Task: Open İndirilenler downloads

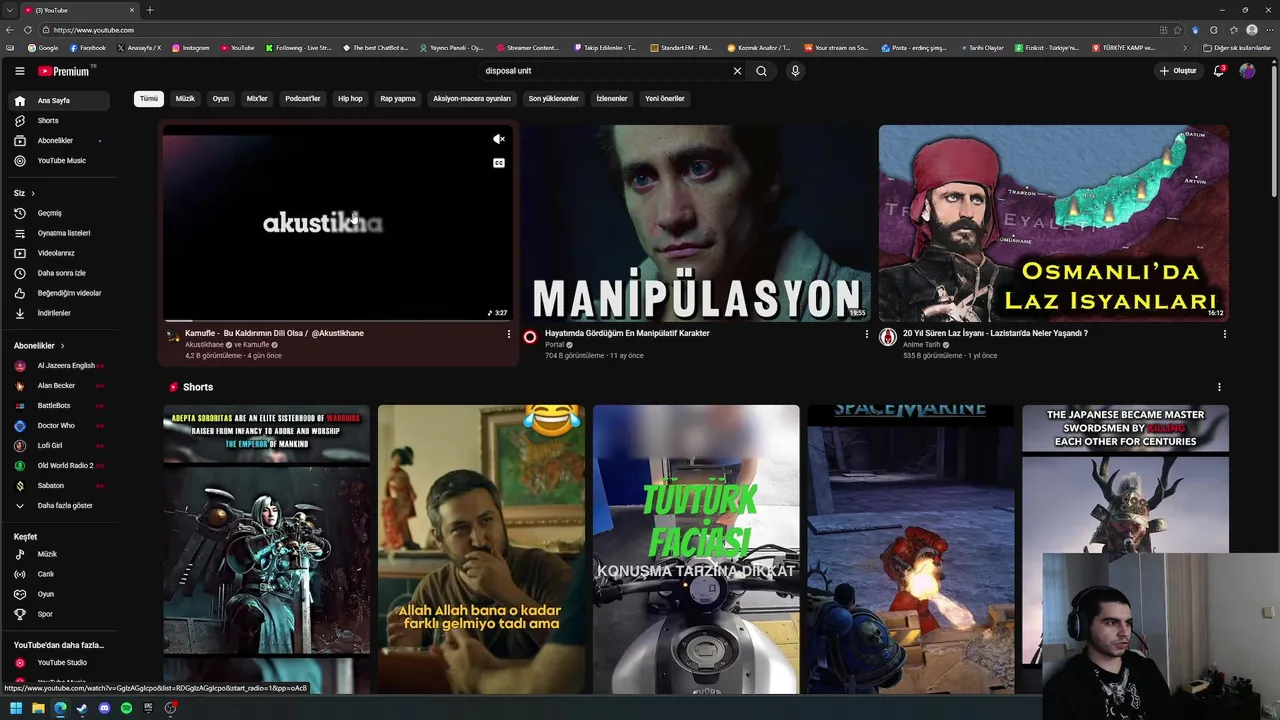Action: pos(59,313)
